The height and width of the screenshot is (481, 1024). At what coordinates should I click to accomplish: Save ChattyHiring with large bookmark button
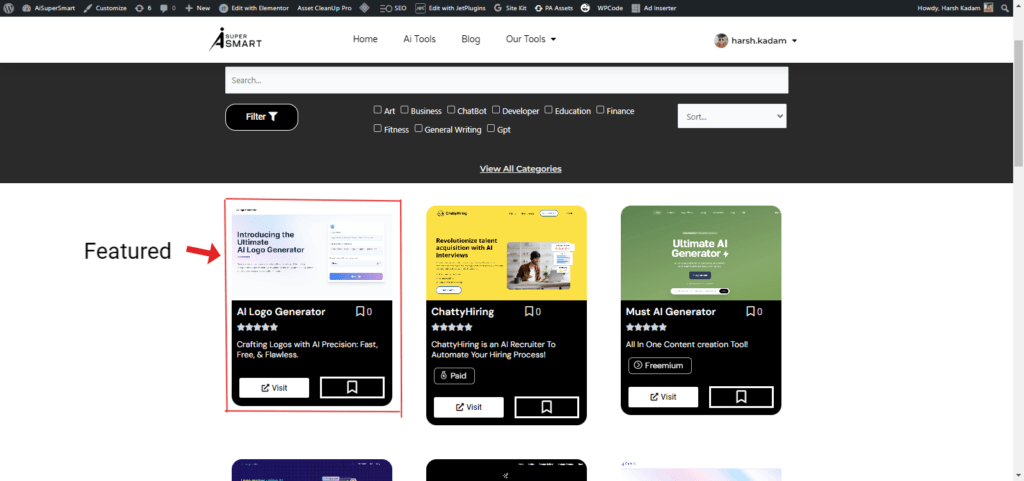pos(546,407)
